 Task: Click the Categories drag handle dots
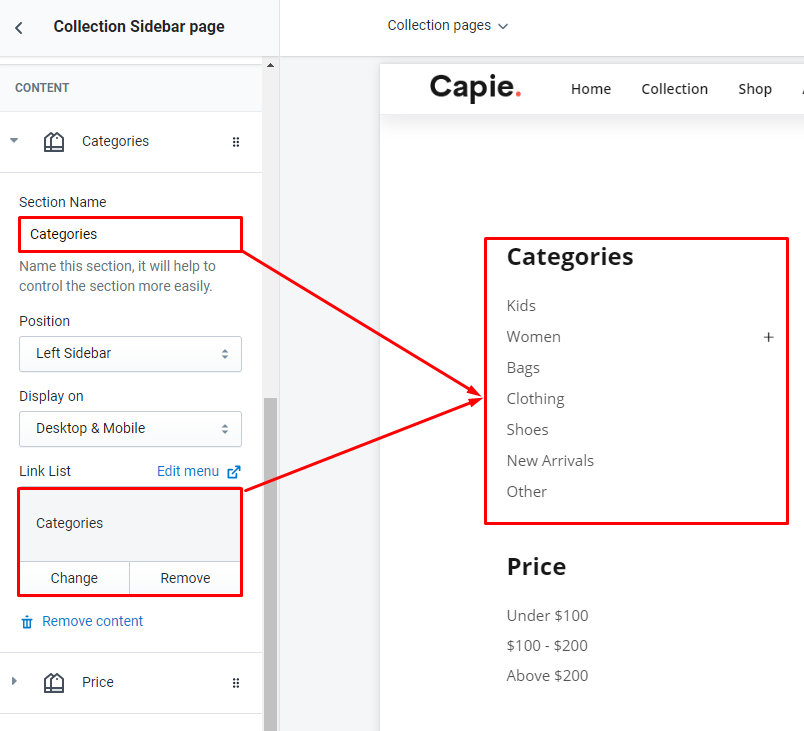(236, 142)
